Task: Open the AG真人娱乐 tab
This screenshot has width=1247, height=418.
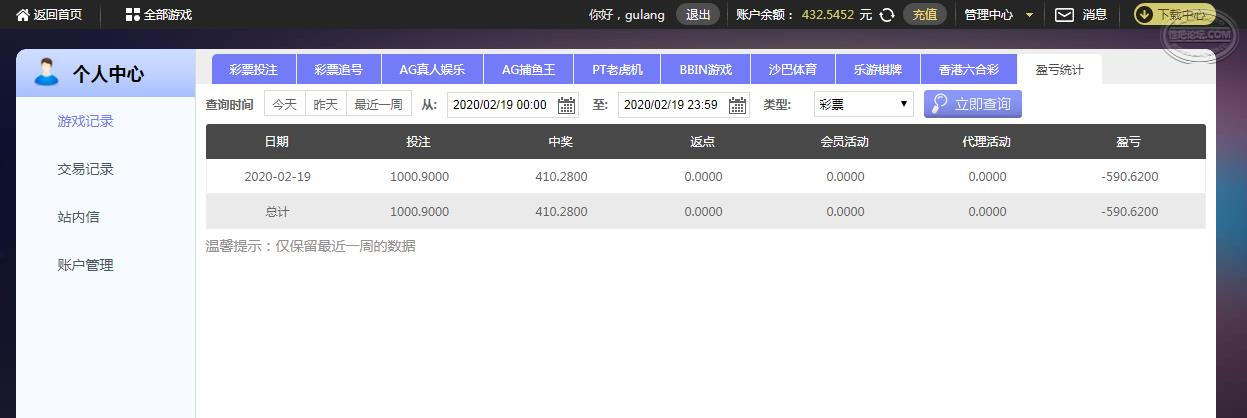Action: [432, 70]
